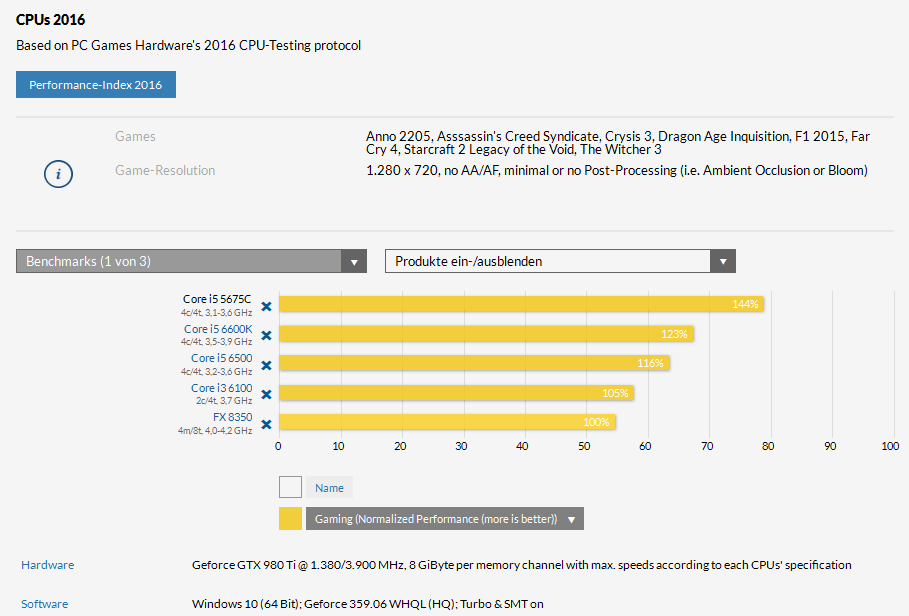Click the Core i5 5675C label
The image size is (909, 616).
(x=217, y=299)
